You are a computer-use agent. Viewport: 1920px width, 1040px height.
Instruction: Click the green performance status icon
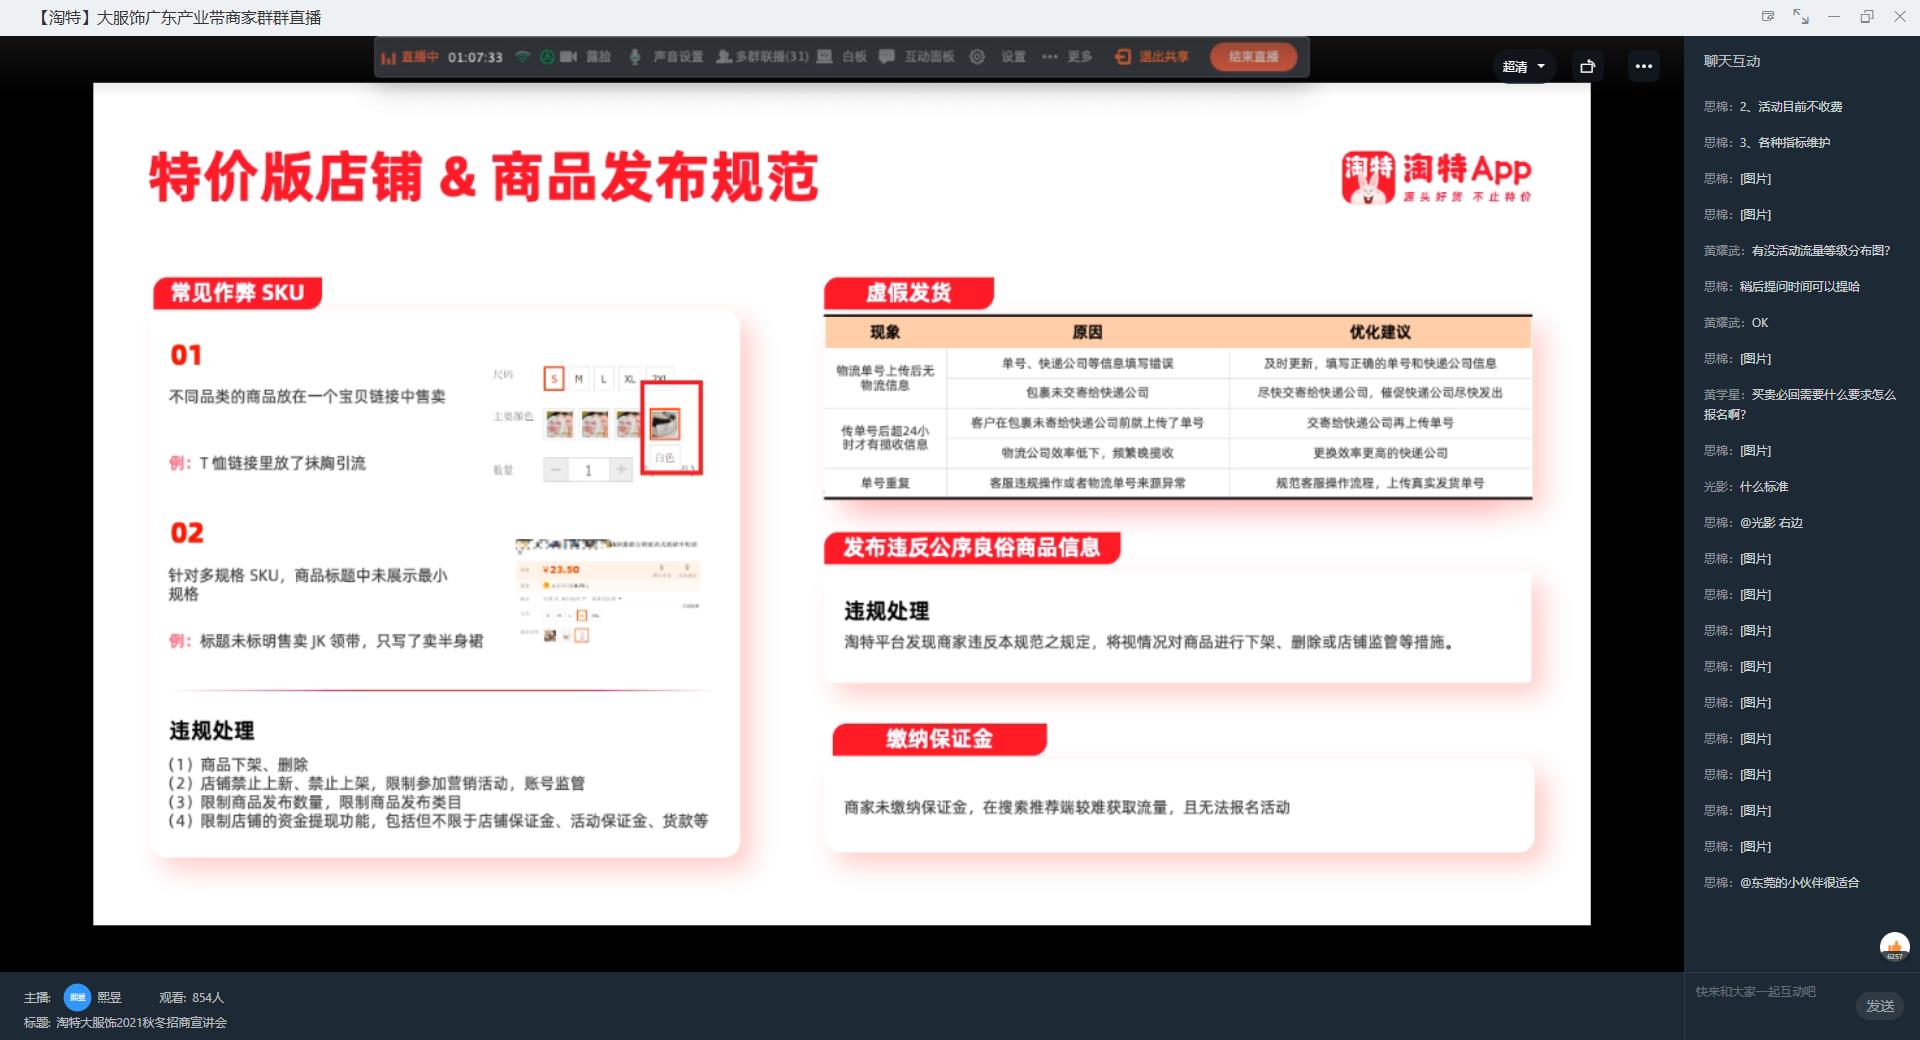point(547,57)
